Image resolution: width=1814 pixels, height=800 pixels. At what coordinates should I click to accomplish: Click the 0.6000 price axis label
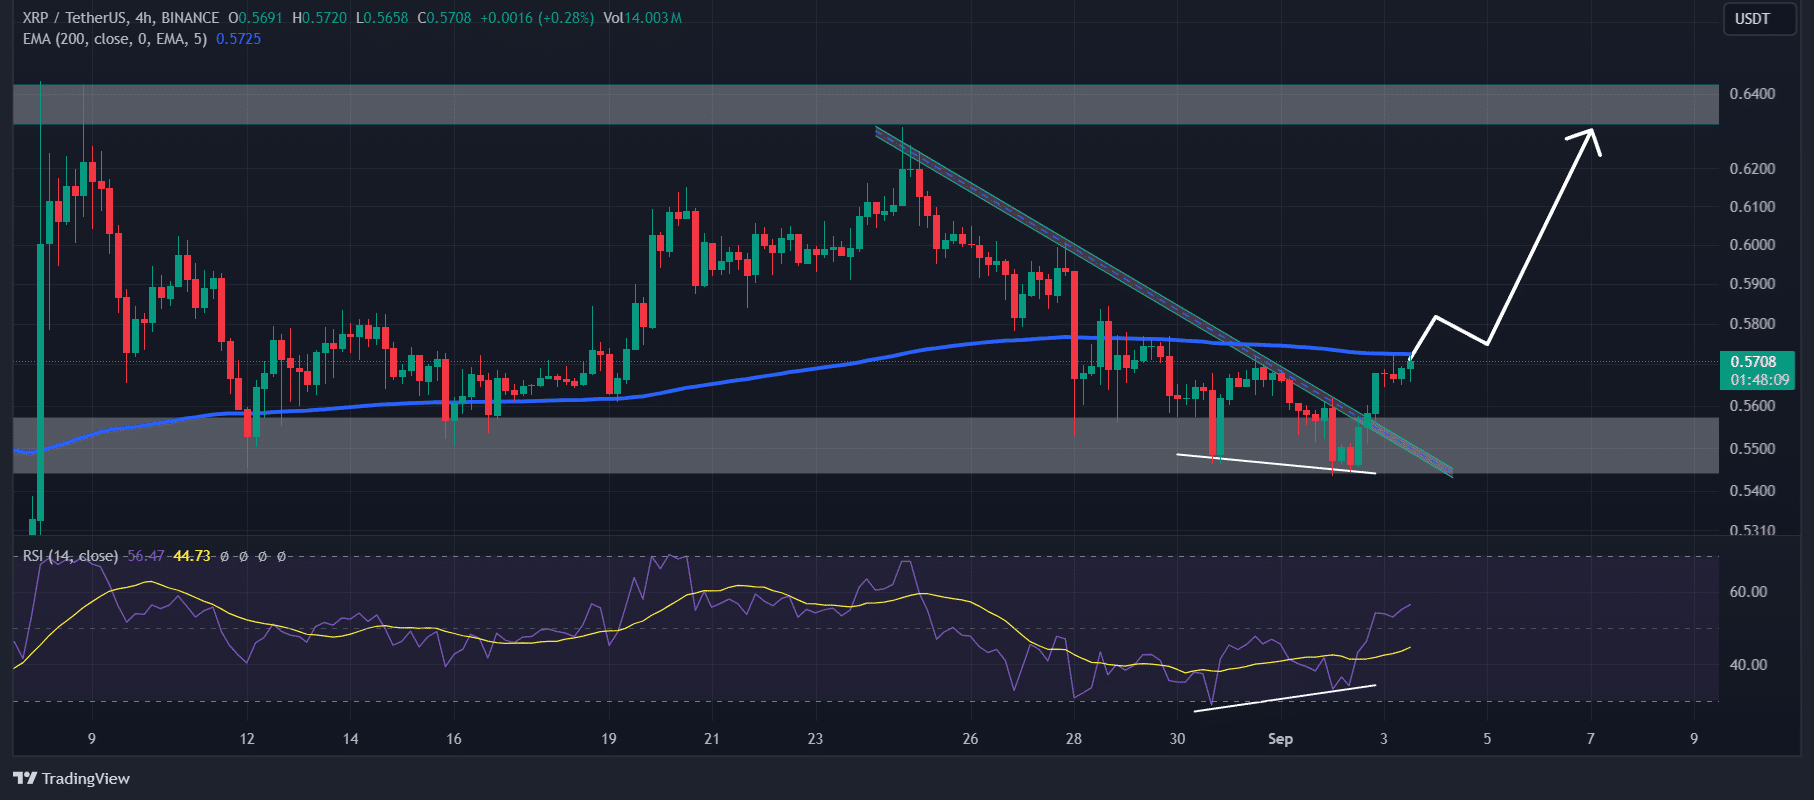coord(1753,245)
